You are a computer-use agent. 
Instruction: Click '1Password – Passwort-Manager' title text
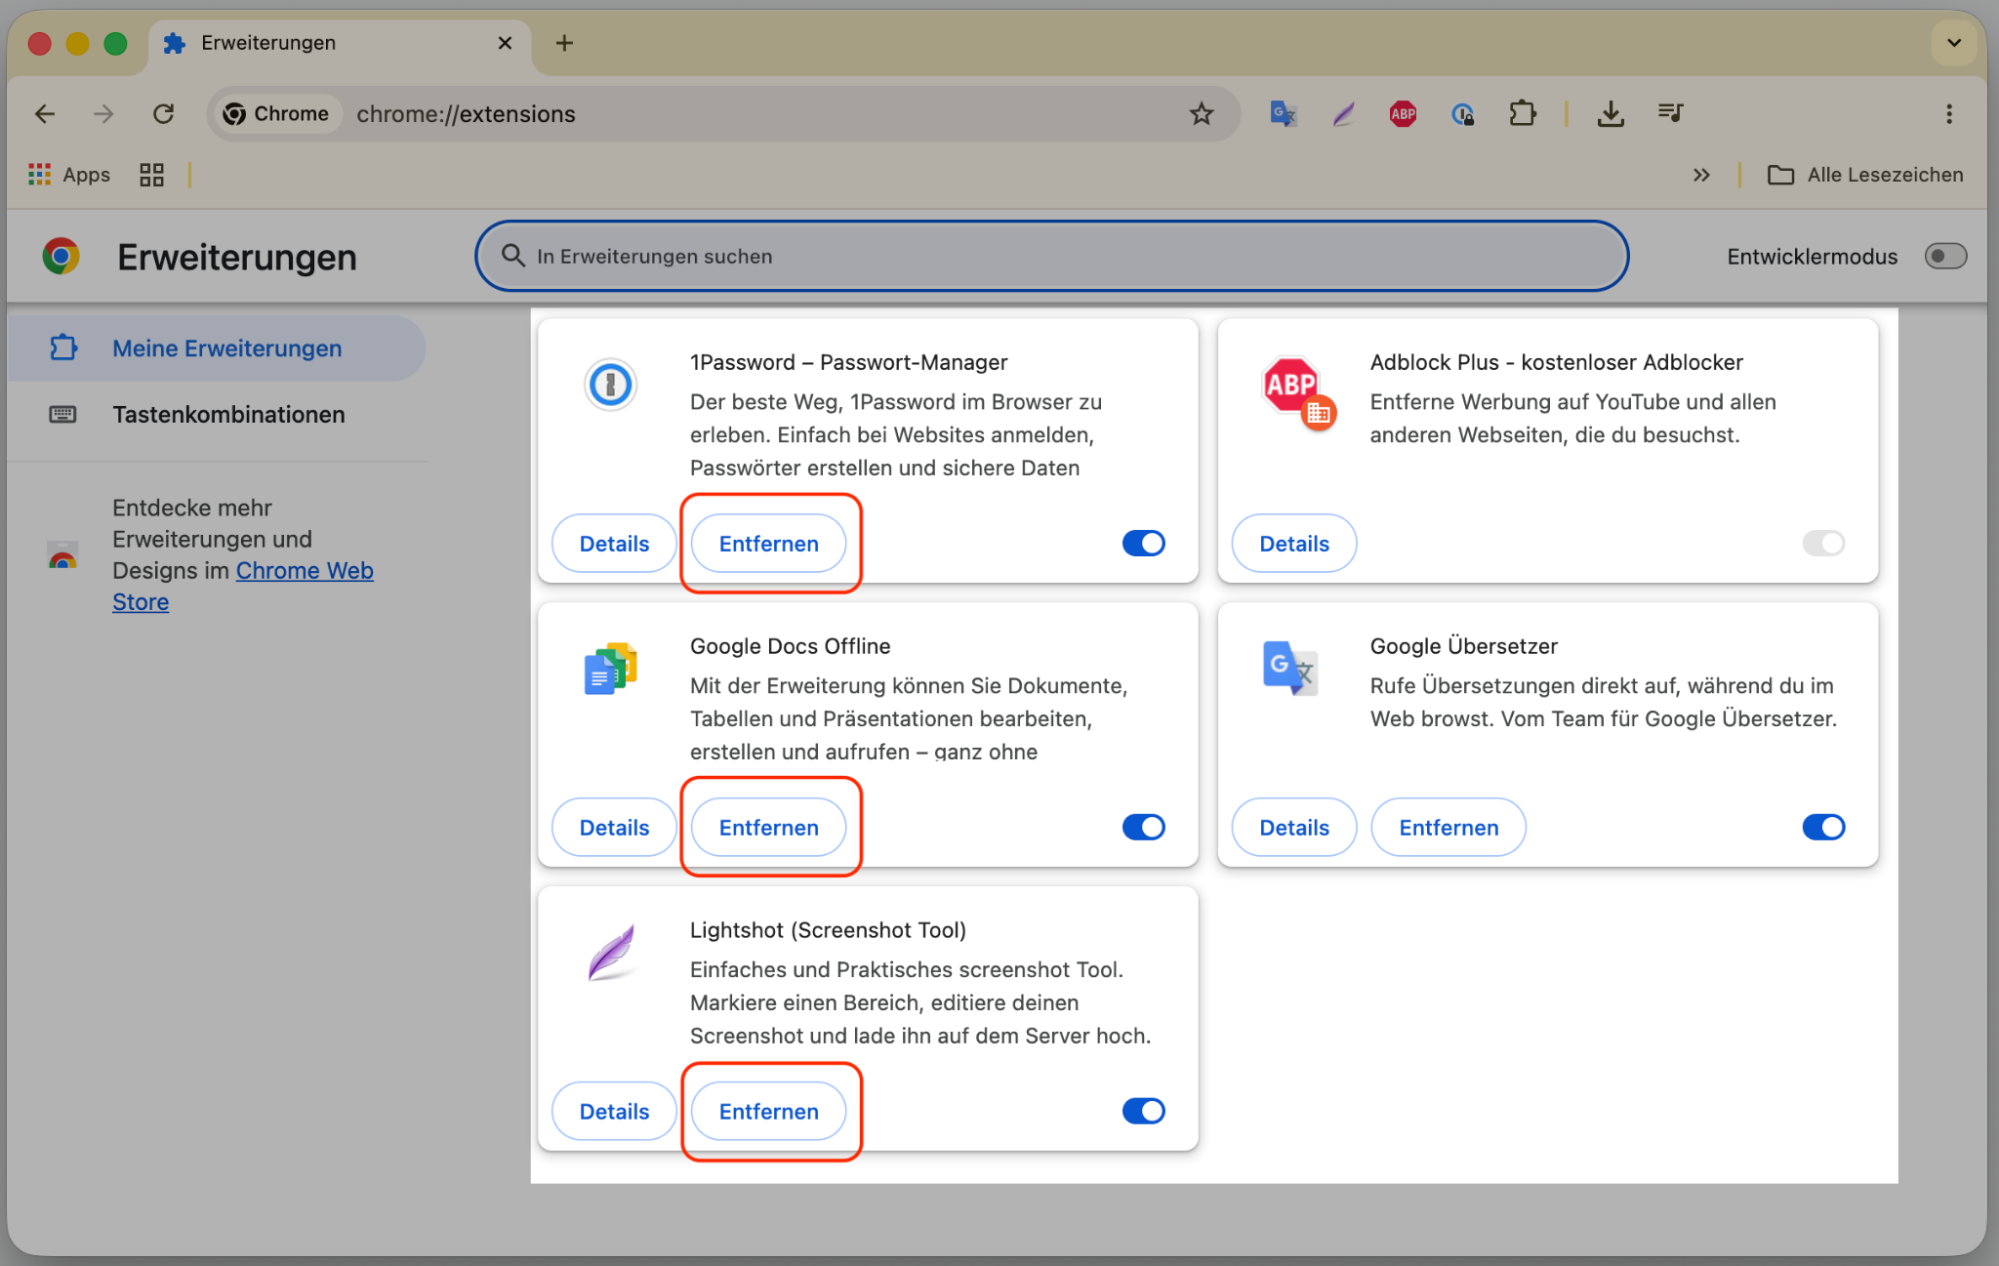tap(849, 362)
